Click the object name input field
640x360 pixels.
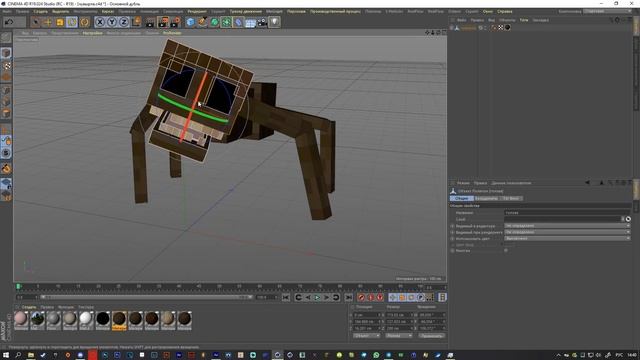coord(567,213)
